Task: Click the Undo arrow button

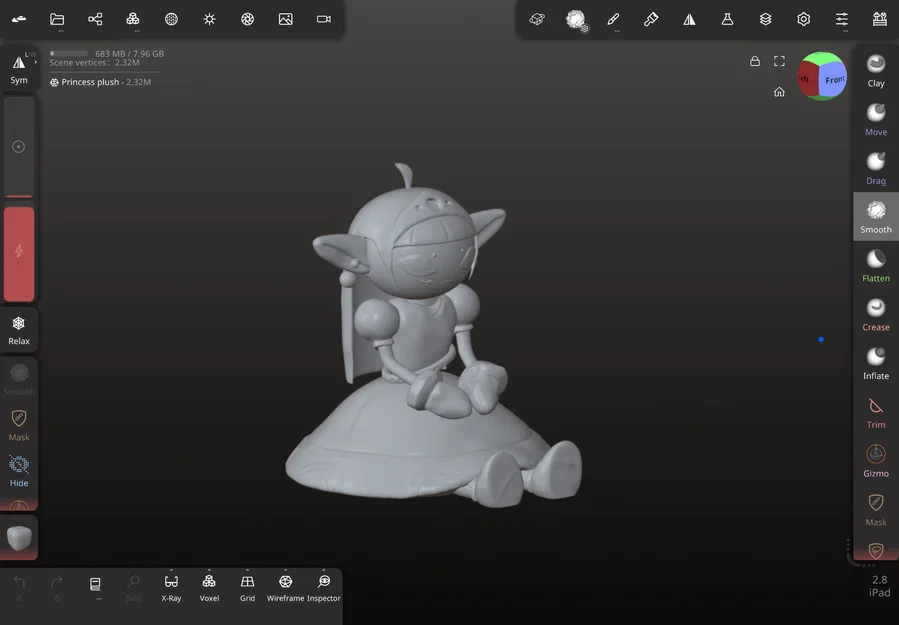Action: 19,588
